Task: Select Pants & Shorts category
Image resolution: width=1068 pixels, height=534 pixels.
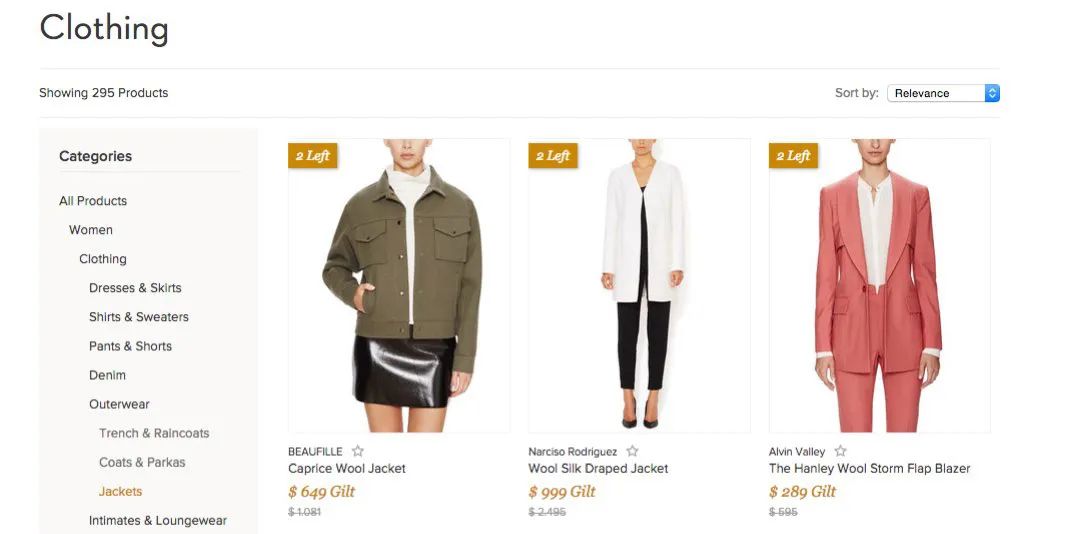Action: click(130, 346)
